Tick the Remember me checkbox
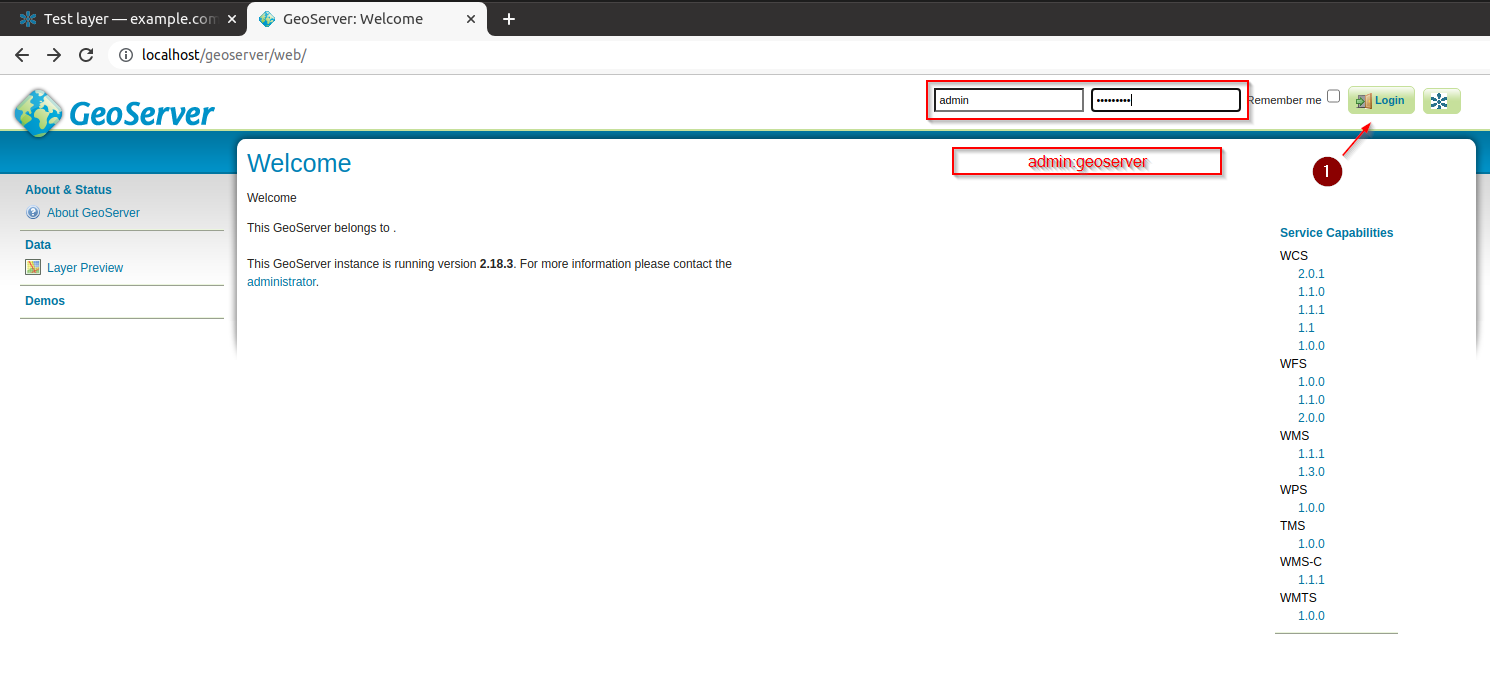The height and width of the screenshot is (681, 1490). click(x=1333, y=96)
